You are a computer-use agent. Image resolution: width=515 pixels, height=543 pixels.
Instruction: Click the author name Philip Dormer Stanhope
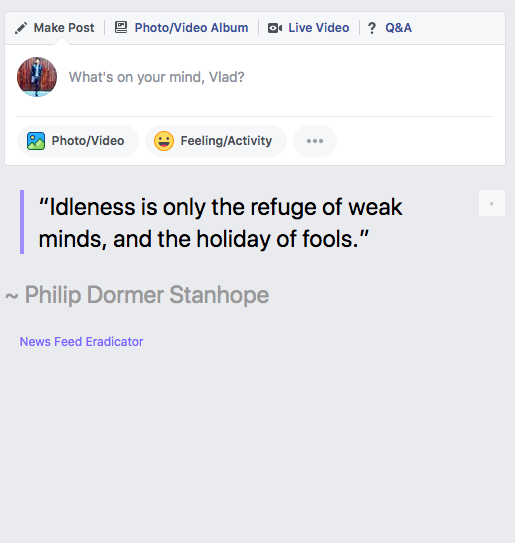147,295
